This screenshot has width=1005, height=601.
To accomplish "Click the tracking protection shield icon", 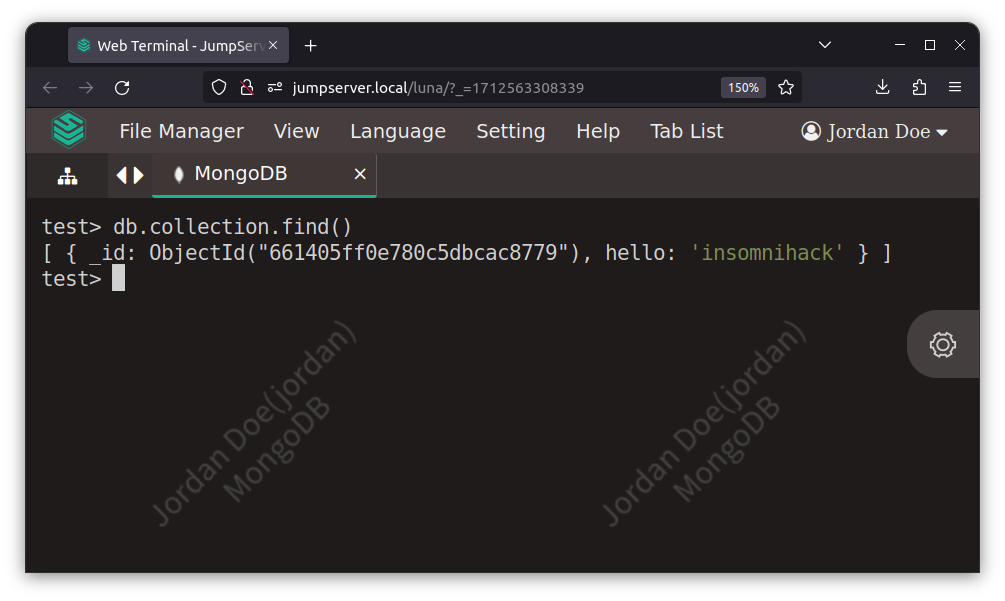I will coord(219,88).
